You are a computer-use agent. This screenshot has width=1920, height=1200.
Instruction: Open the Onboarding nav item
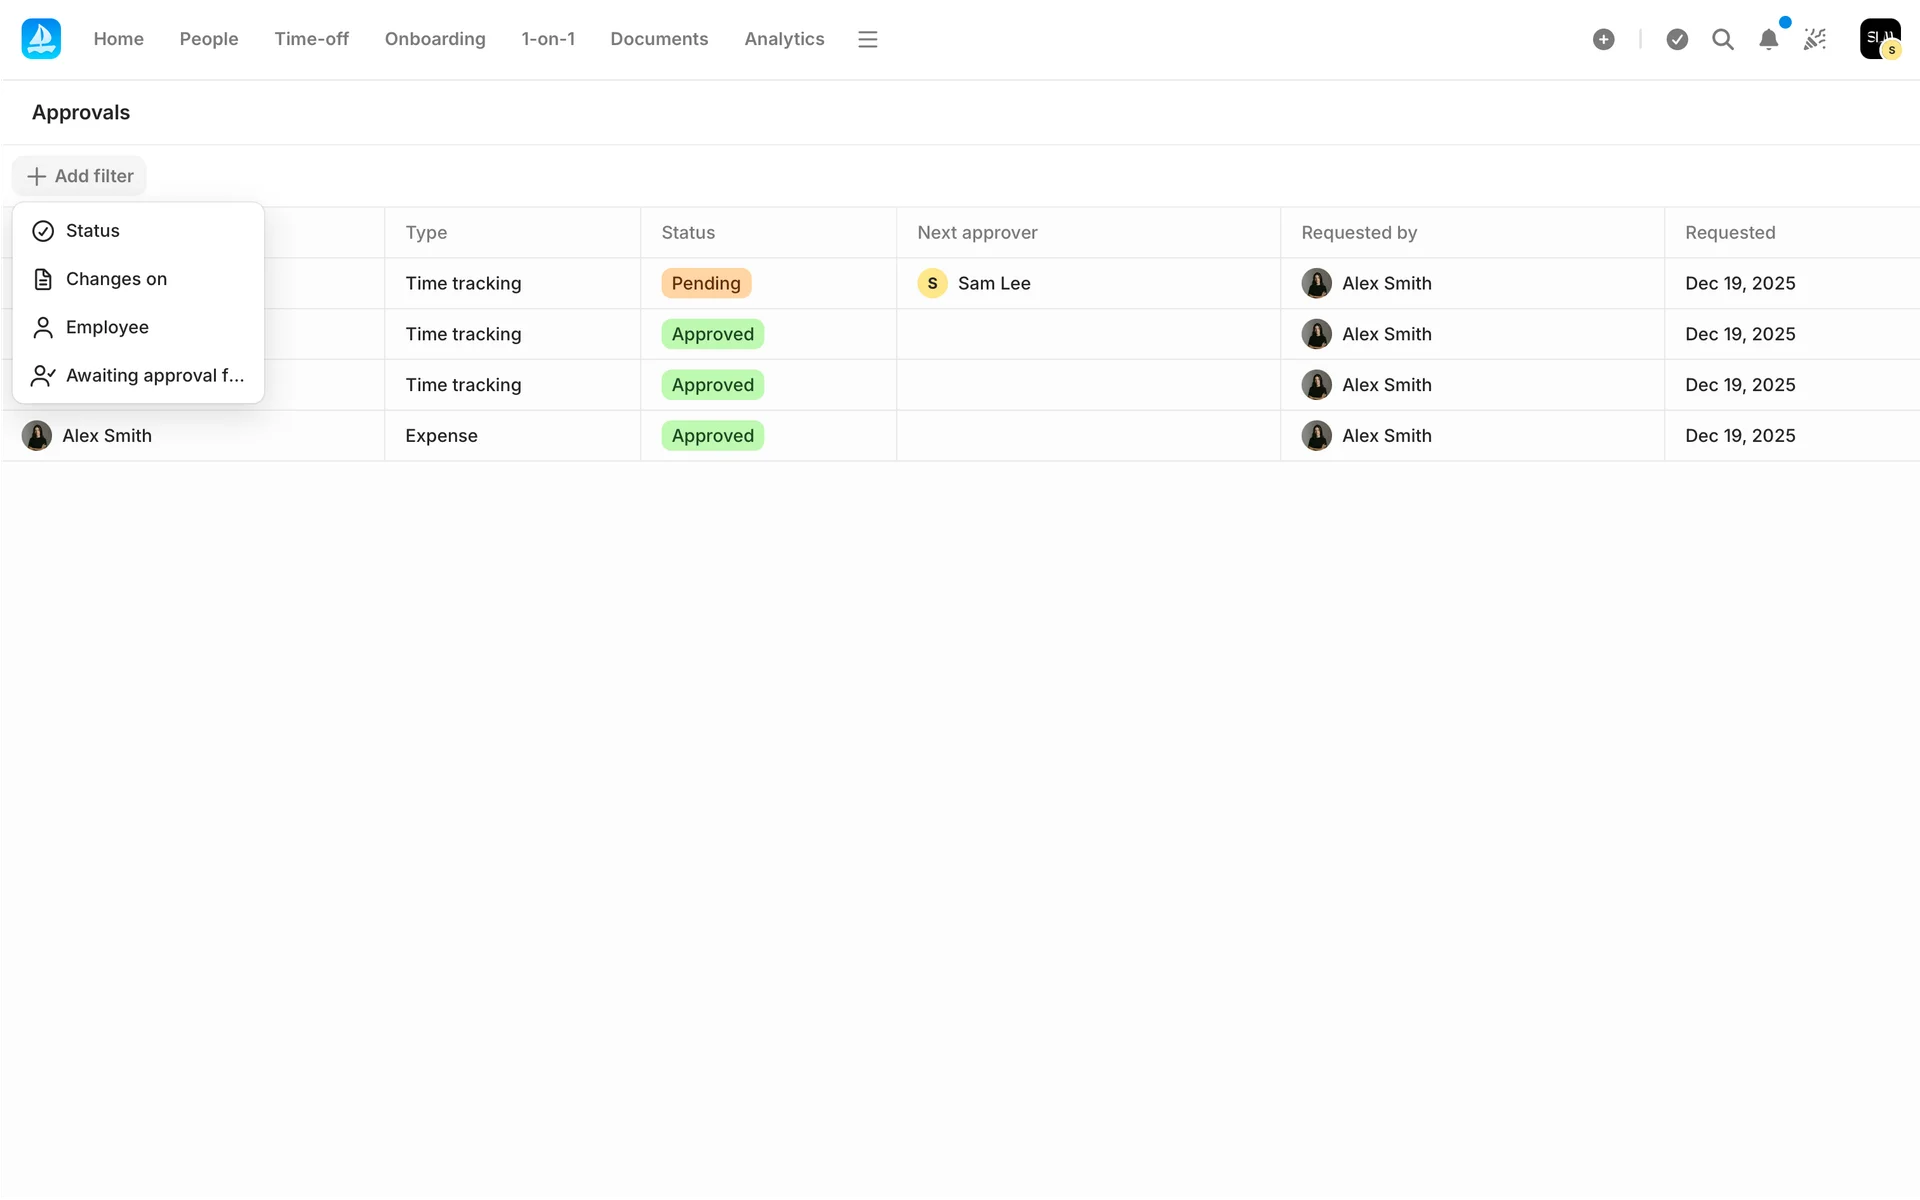[x=435, y=39]
